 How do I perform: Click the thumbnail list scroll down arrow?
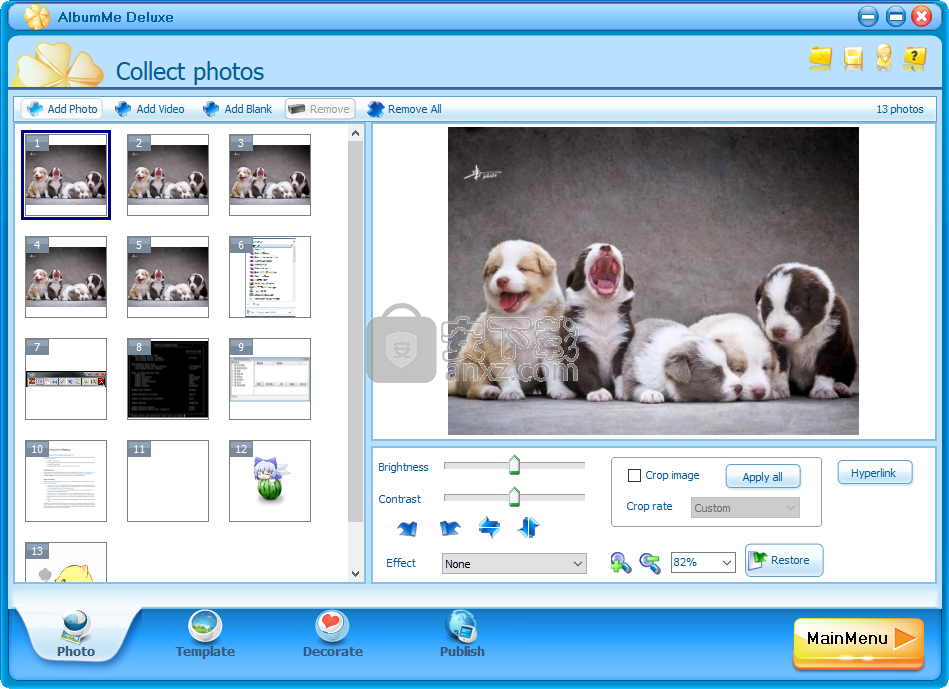point(355,573)
